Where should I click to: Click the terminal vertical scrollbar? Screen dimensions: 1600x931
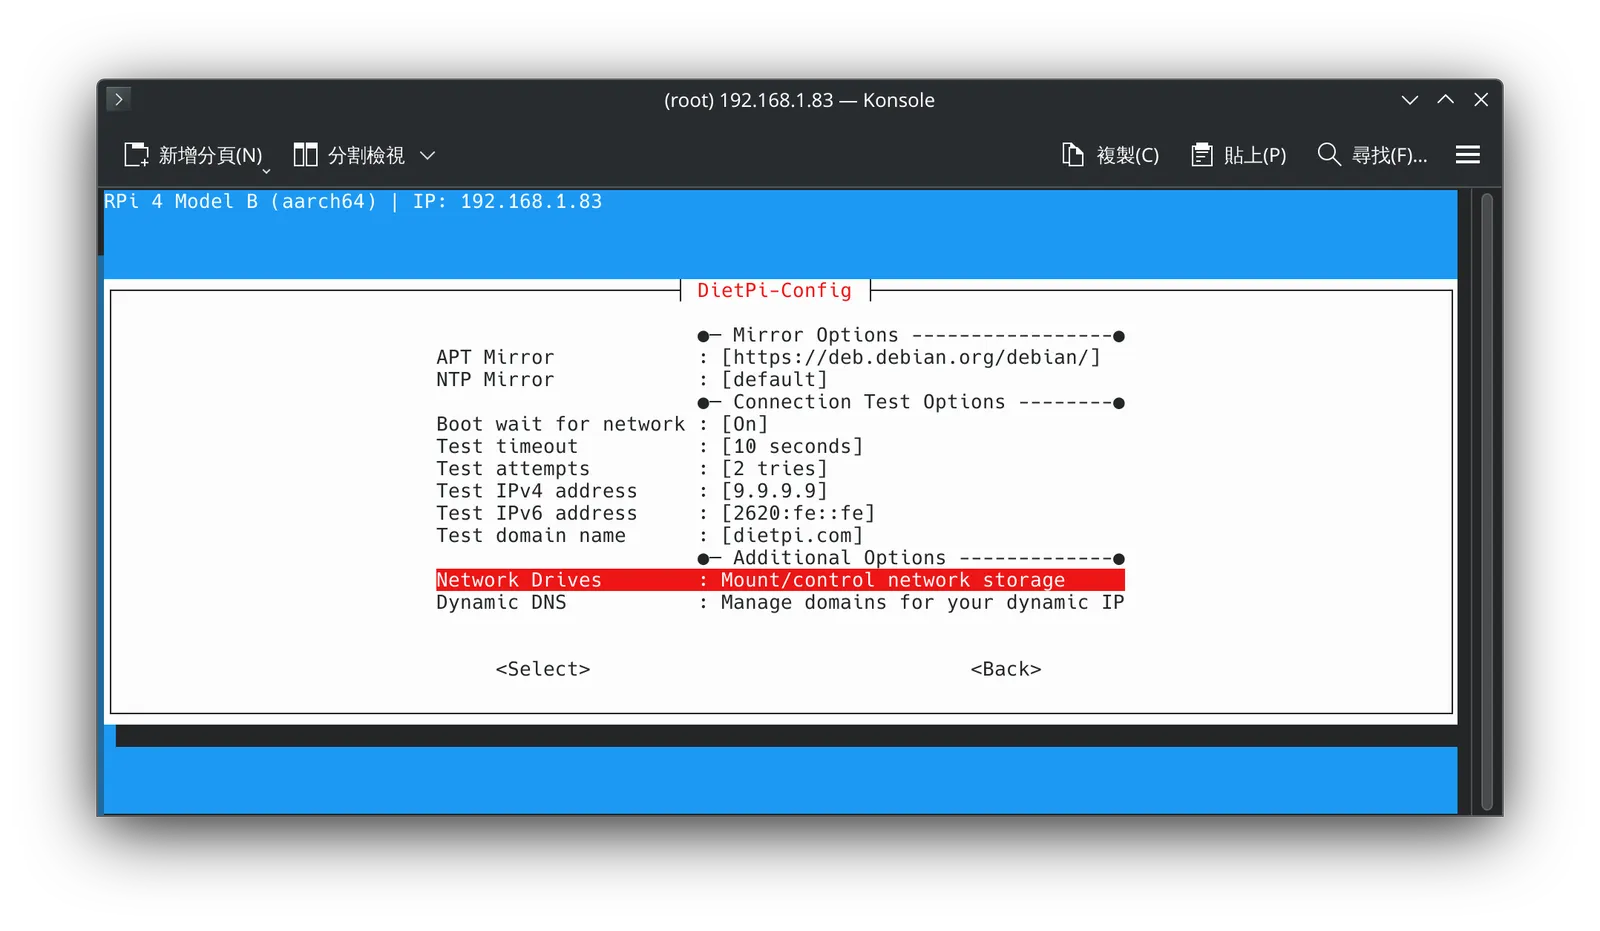click(x=1487, y=503)
